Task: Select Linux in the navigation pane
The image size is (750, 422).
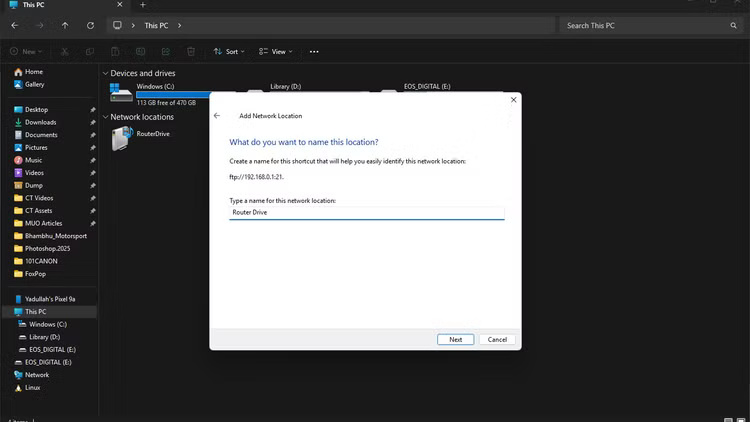Action: pyautogui.click(x=32, y=387)
